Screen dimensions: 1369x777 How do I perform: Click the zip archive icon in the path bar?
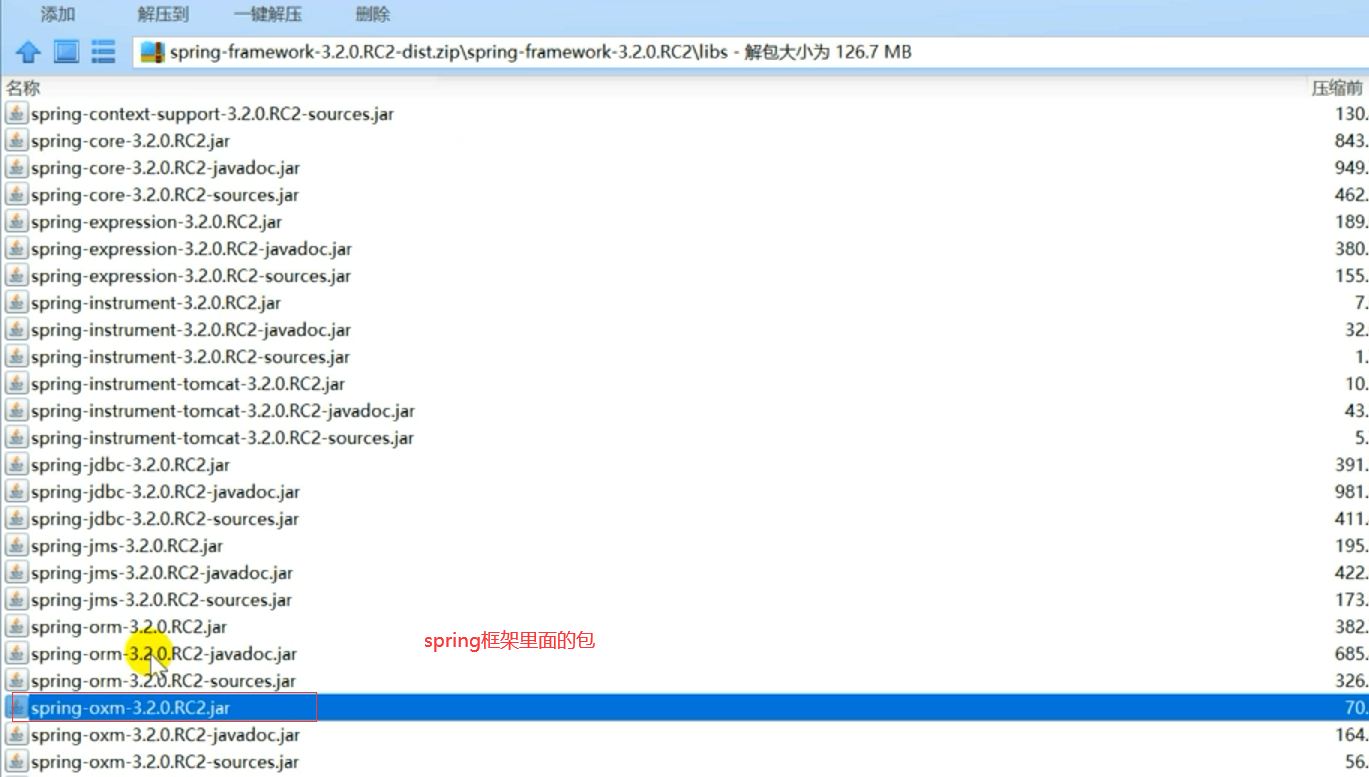pyautogui.click(x=152, y=52)
